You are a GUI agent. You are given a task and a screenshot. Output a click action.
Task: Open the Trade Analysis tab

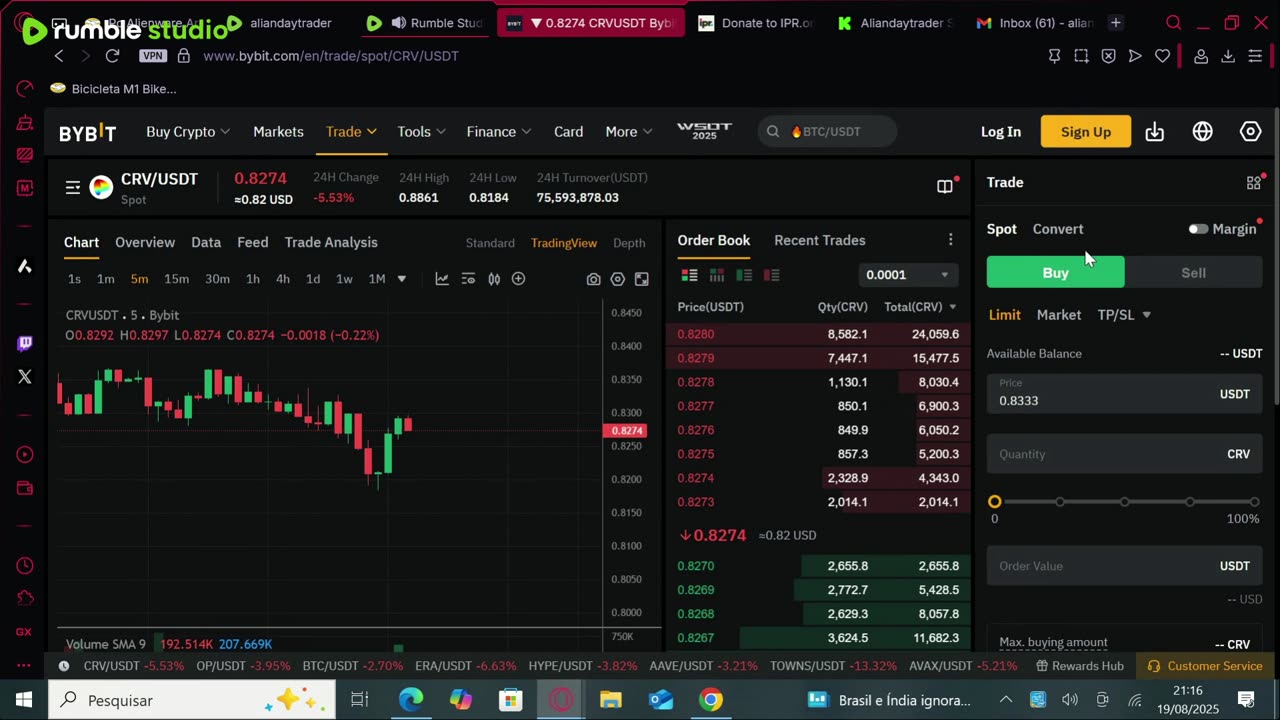coord(331,242)
